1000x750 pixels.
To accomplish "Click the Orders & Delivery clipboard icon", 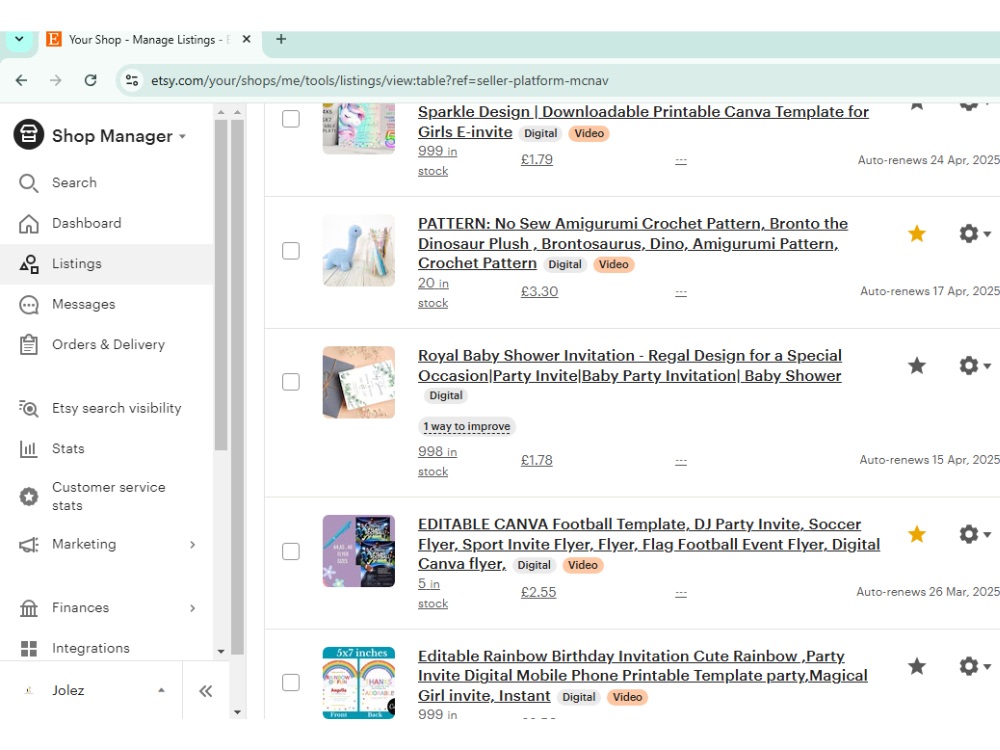I will (29, 344).
